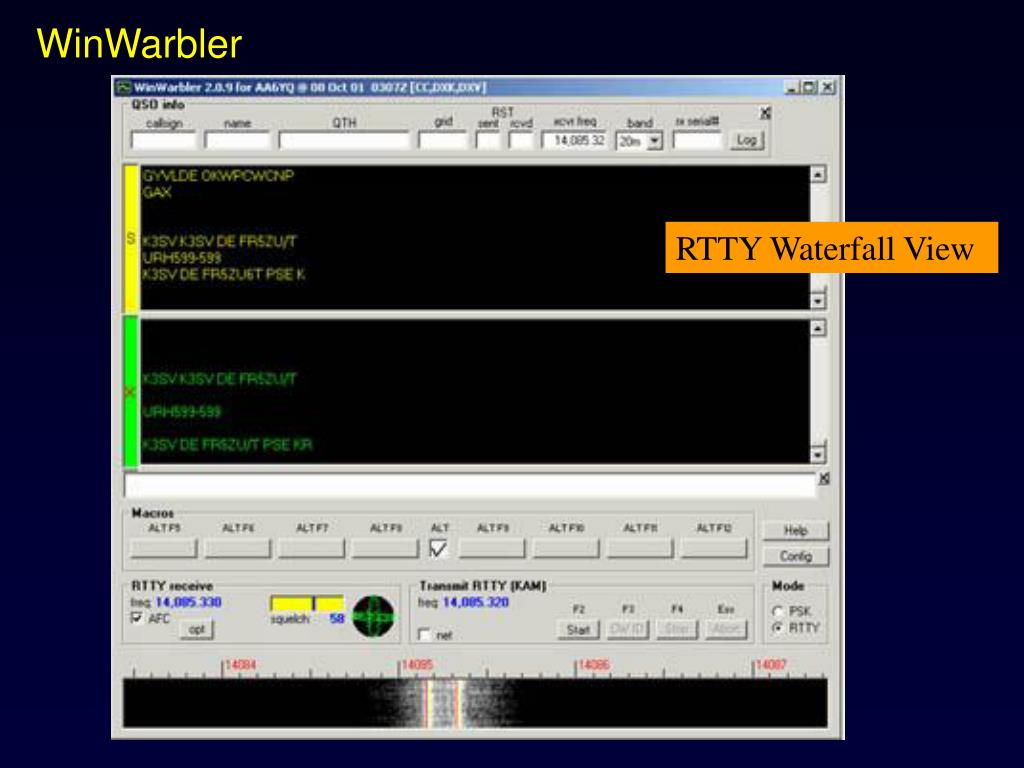The image size is (1024, 768).
Task: Click the name input field
Action: click(237, 140)
